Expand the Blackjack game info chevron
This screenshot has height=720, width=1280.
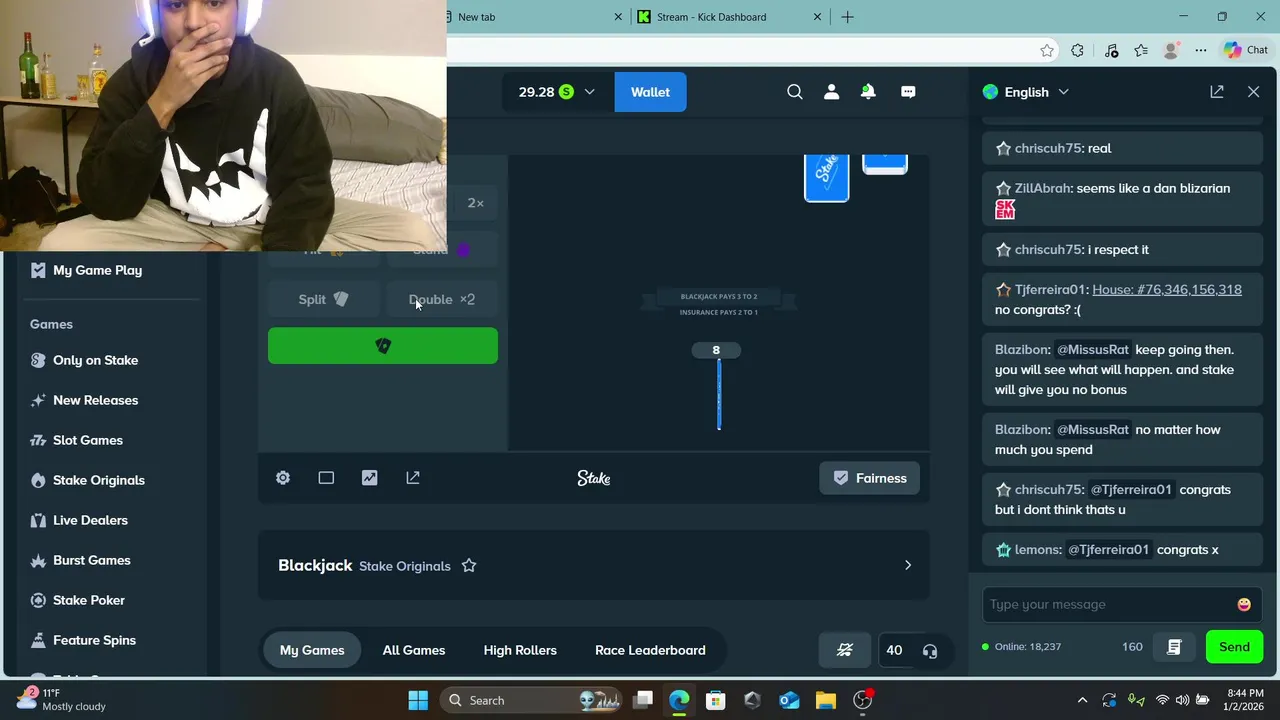tap(908, 565)
